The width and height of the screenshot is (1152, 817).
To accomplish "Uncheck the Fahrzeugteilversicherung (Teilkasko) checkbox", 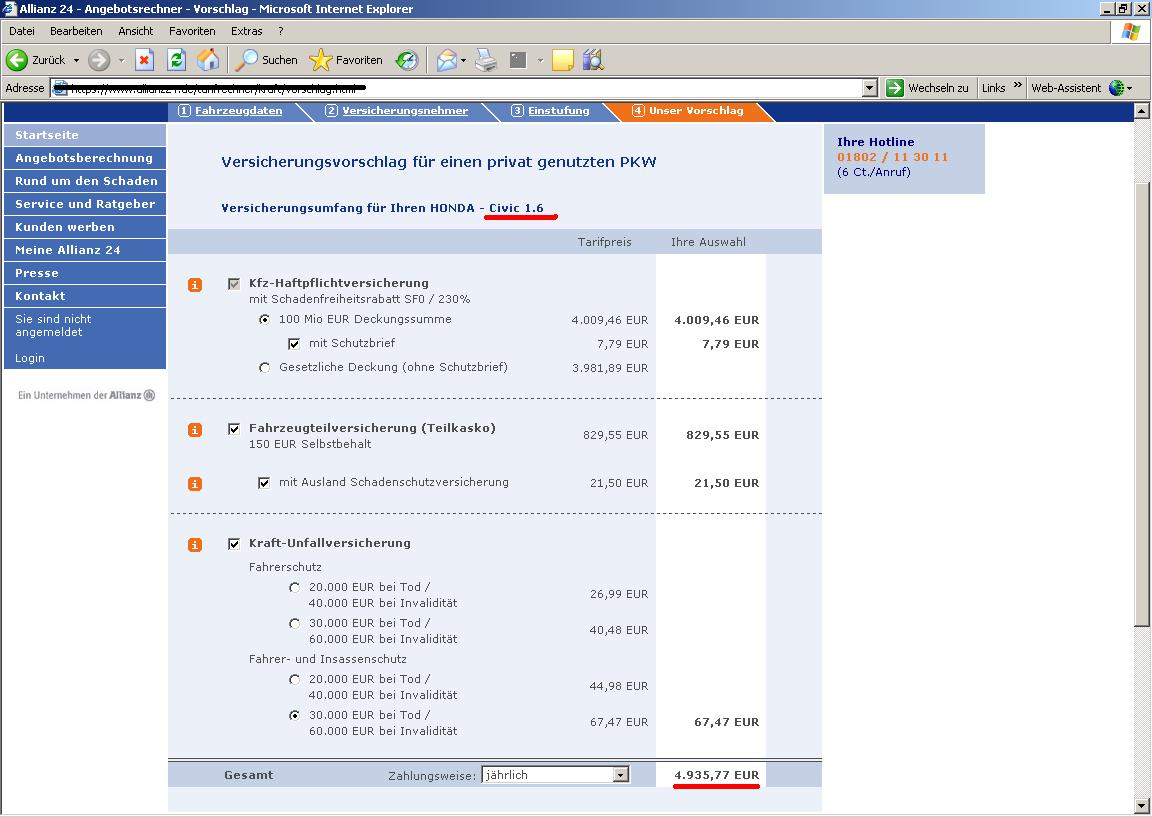I will pyautogui.click(x=234, y=429).
